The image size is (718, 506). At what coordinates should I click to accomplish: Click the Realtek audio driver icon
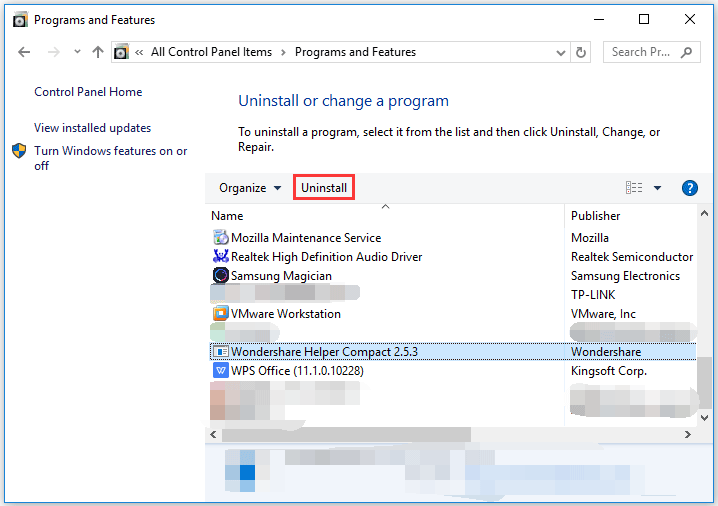221,257
